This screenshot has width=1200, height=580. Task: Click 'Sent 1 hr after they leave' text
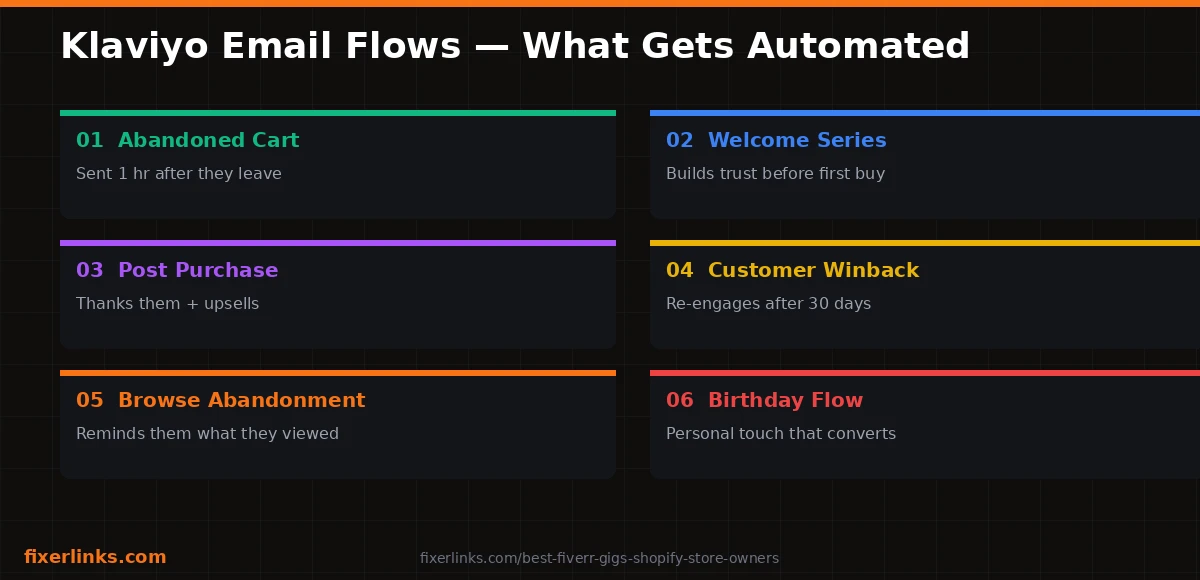point(179,174)
